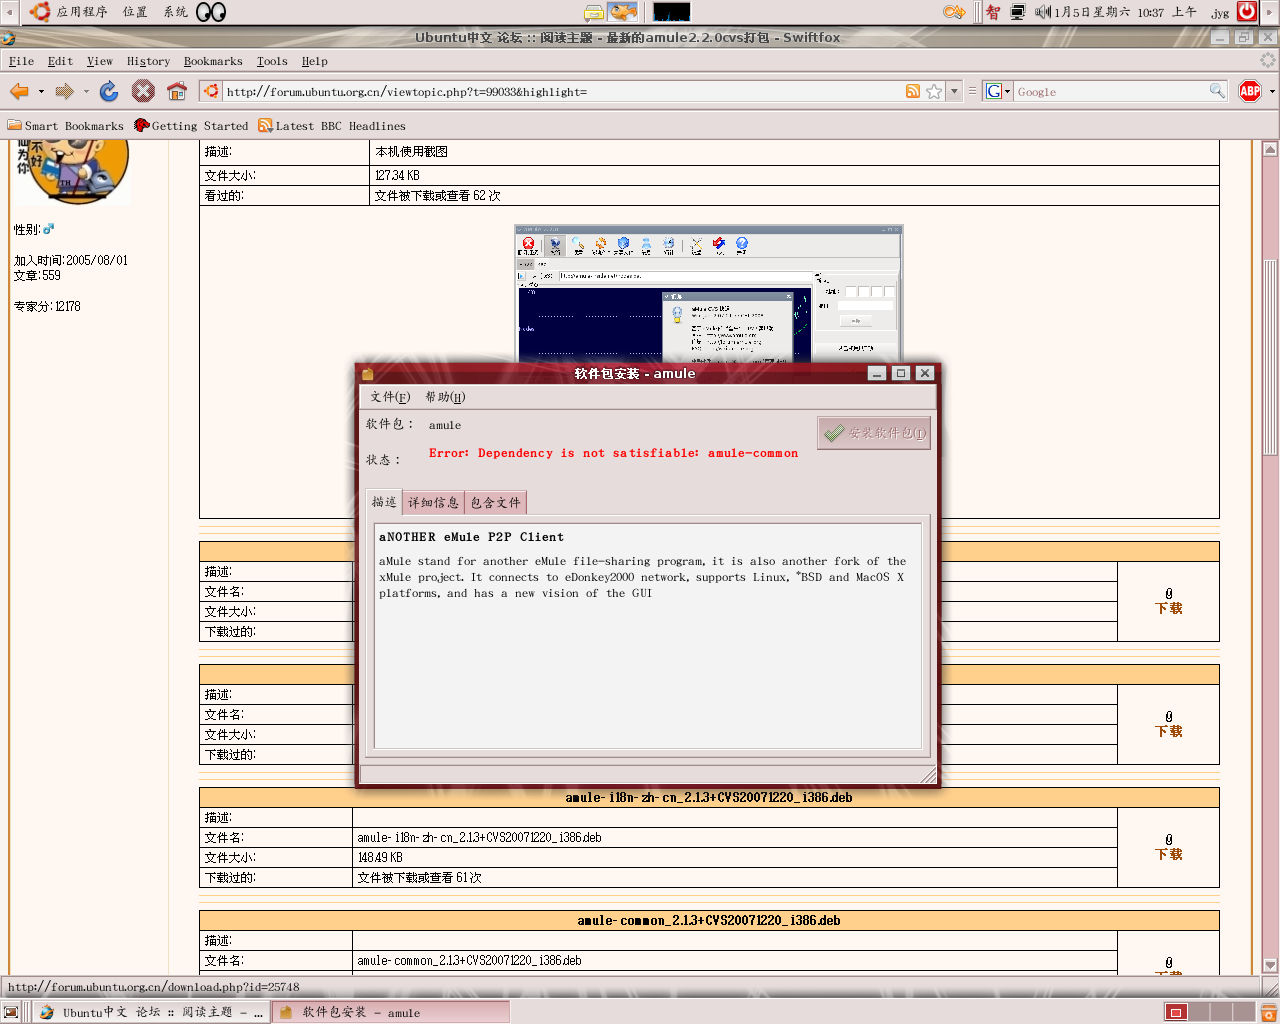Click 下载 link for amule-i18n-zh-cn deb

[1169, 855]
